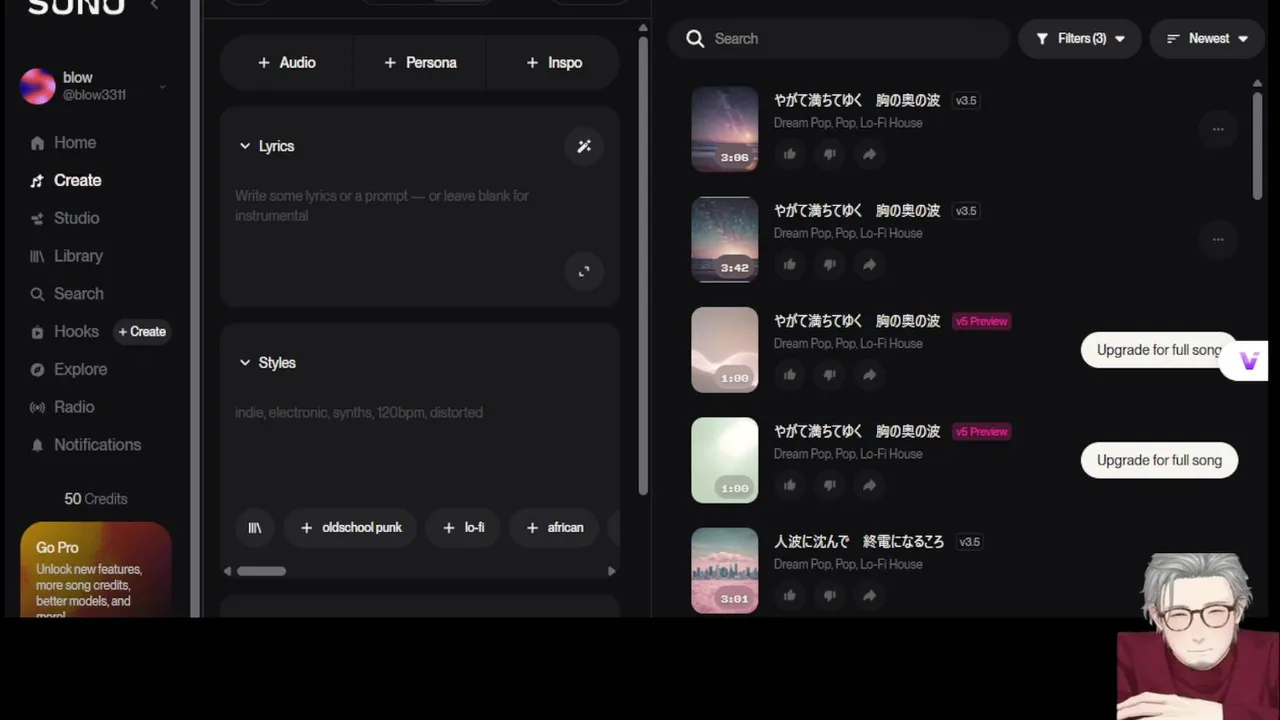Viewport: 1280px width, 720px height.
Task: Click into the song Search field
Action: click(840, 39)
